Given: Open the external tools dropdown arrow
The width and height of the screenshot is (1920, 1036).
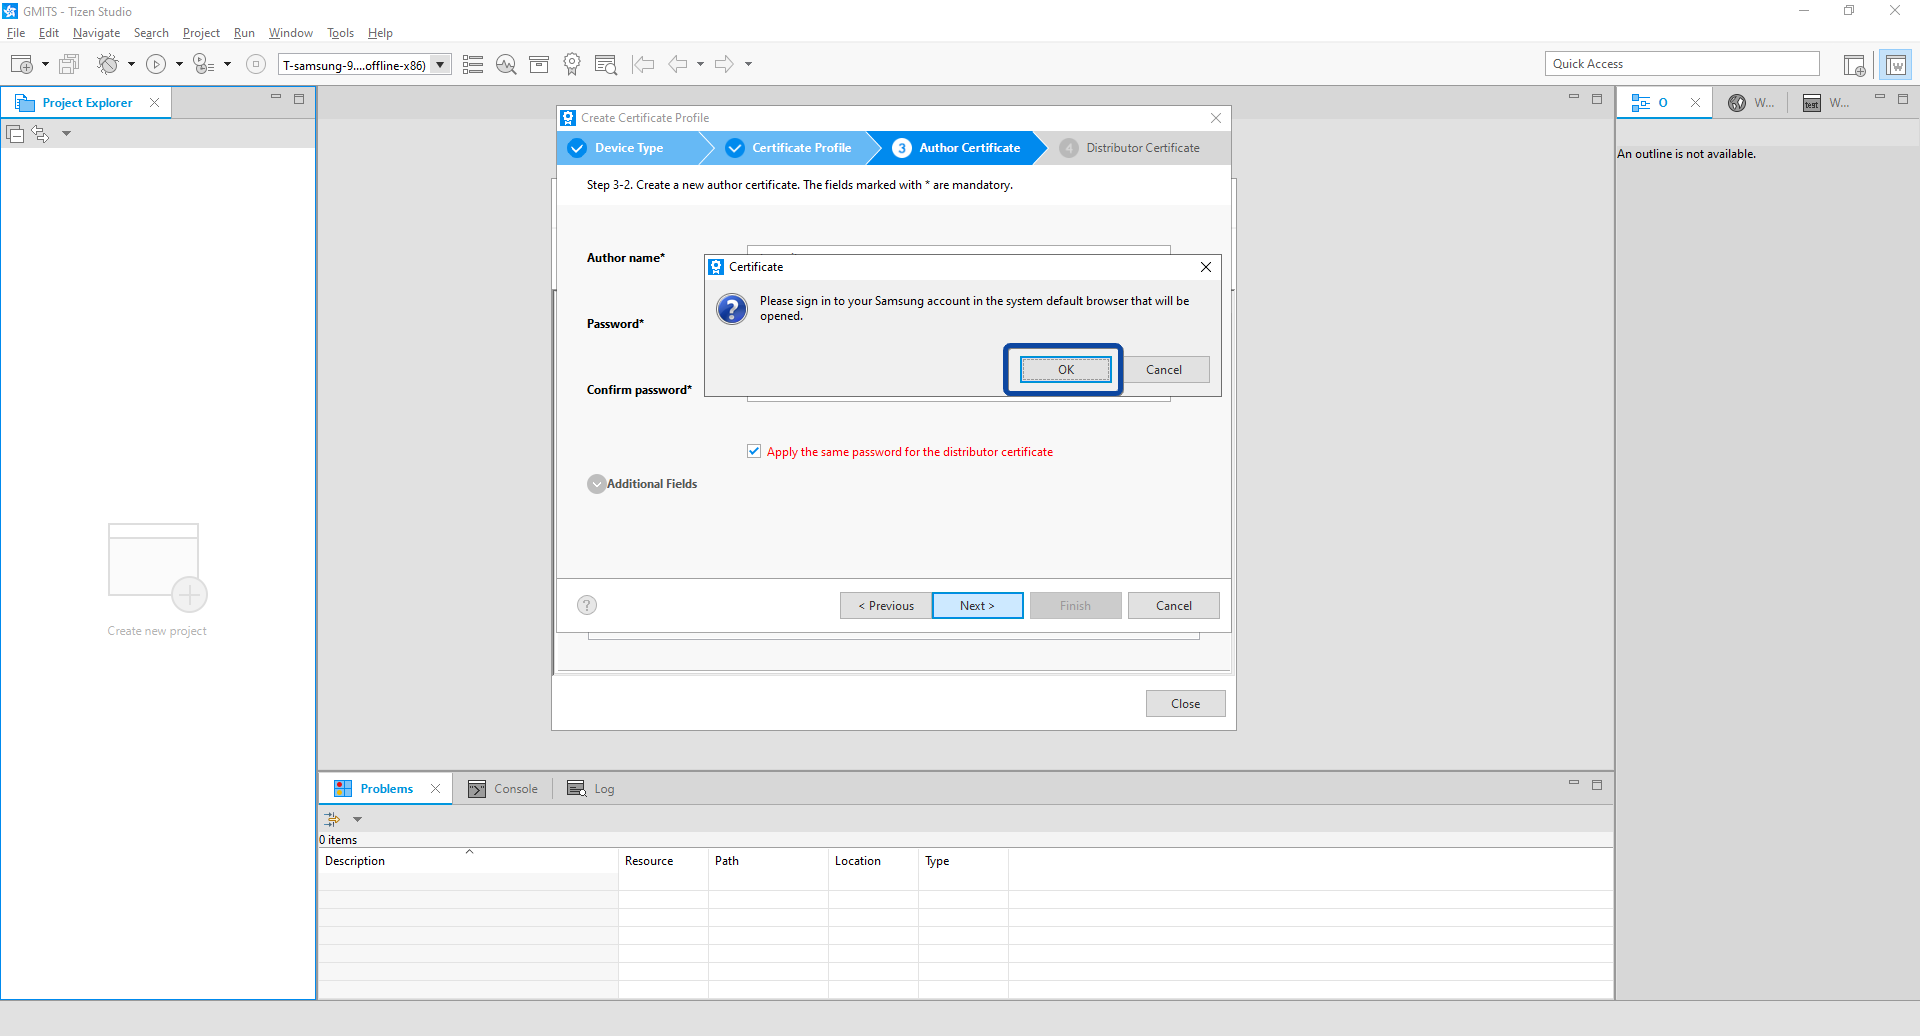Looking at the screenshot, I should point(228,65).
